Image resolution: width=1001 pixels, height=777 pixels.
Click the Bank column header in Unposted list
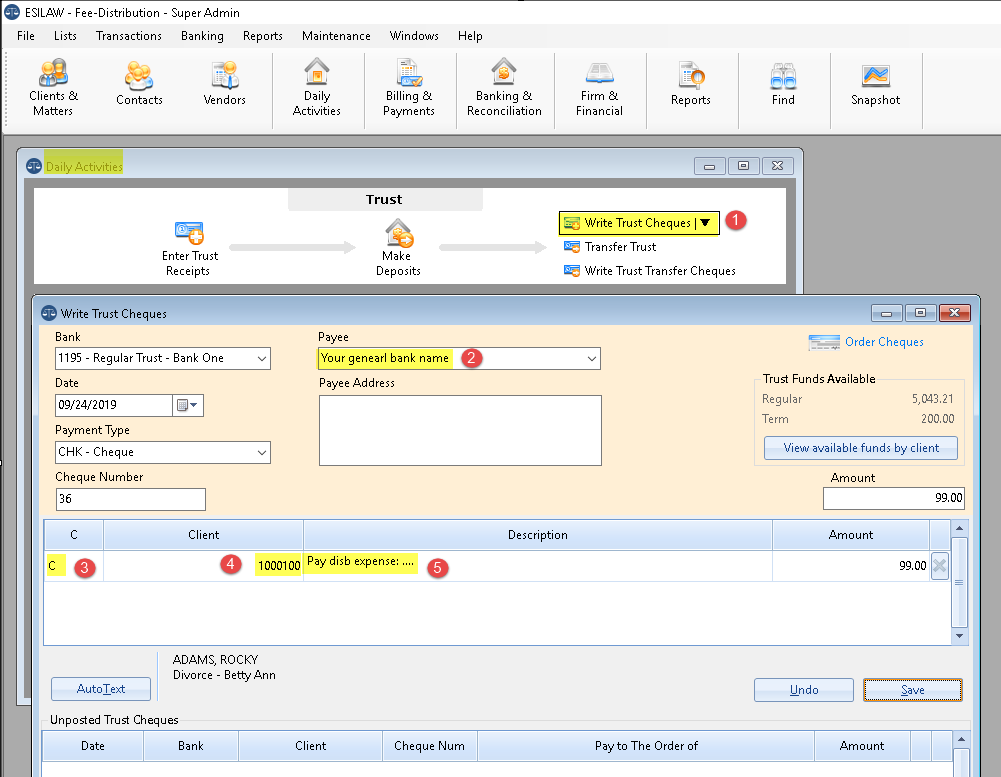(191, 746)
